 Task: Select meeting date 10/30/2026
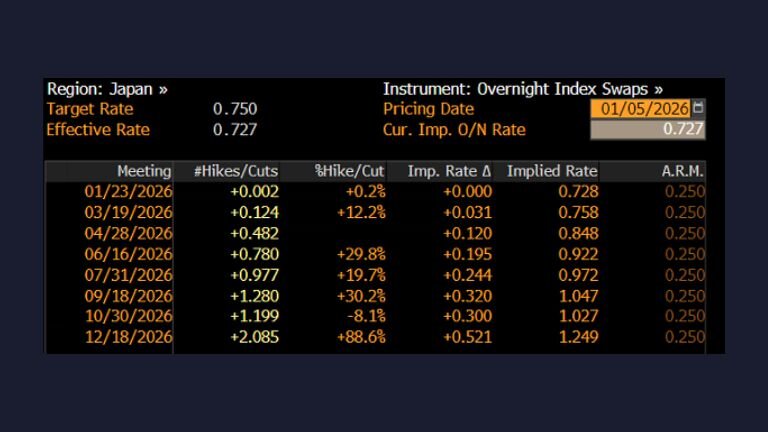coord(128,316)
